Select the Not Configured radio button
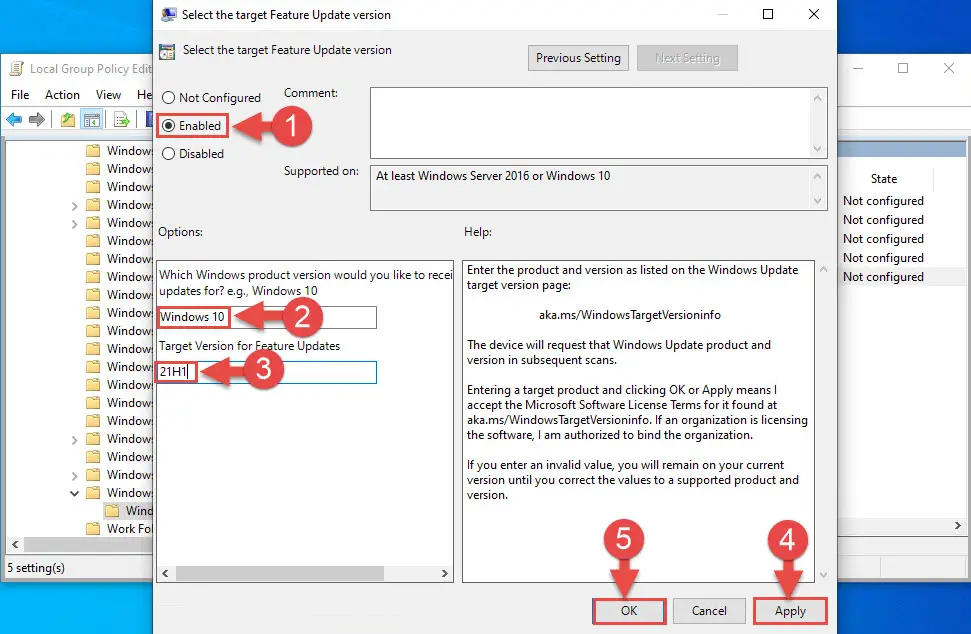The width and height of the screenshot is (971, 634). 168,98
